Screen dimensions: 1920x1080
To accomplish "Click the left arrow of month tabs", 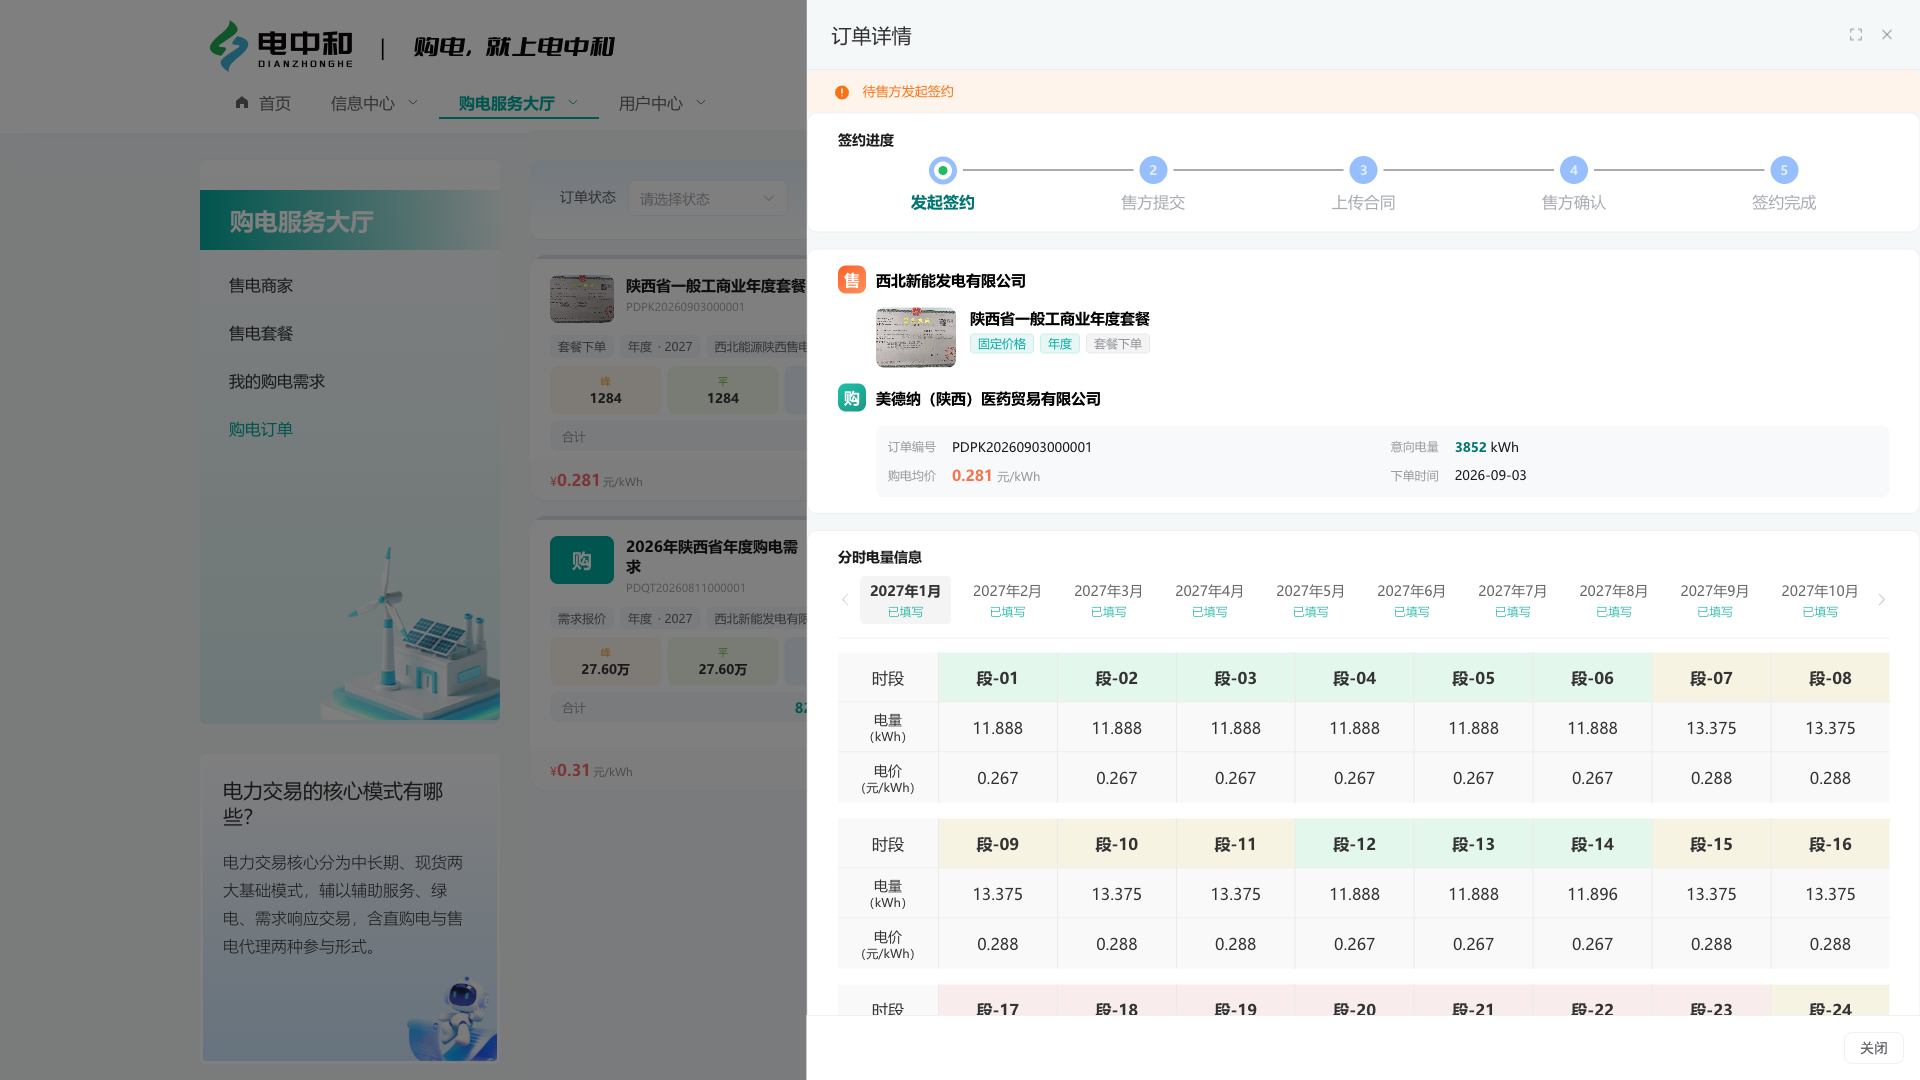I will 845,600.
